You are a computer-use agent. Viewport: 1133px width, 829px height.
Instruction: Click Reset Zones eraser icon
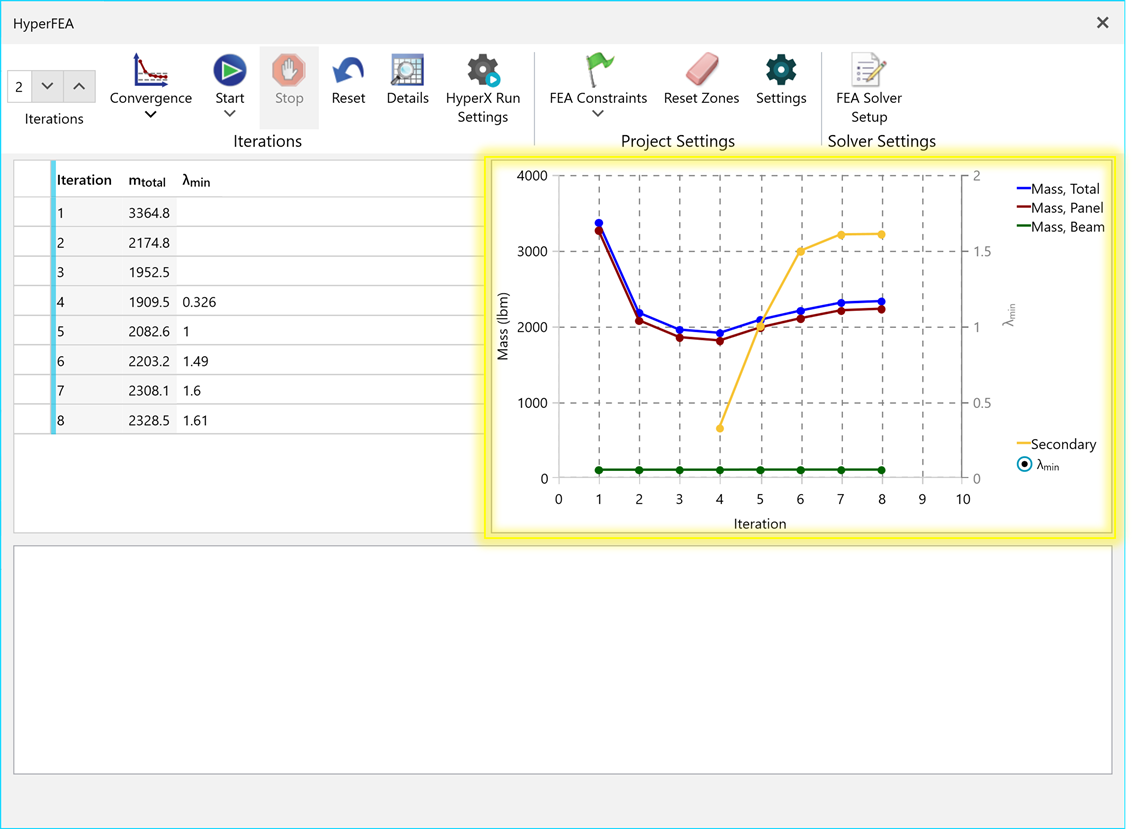tap(701, 70)
